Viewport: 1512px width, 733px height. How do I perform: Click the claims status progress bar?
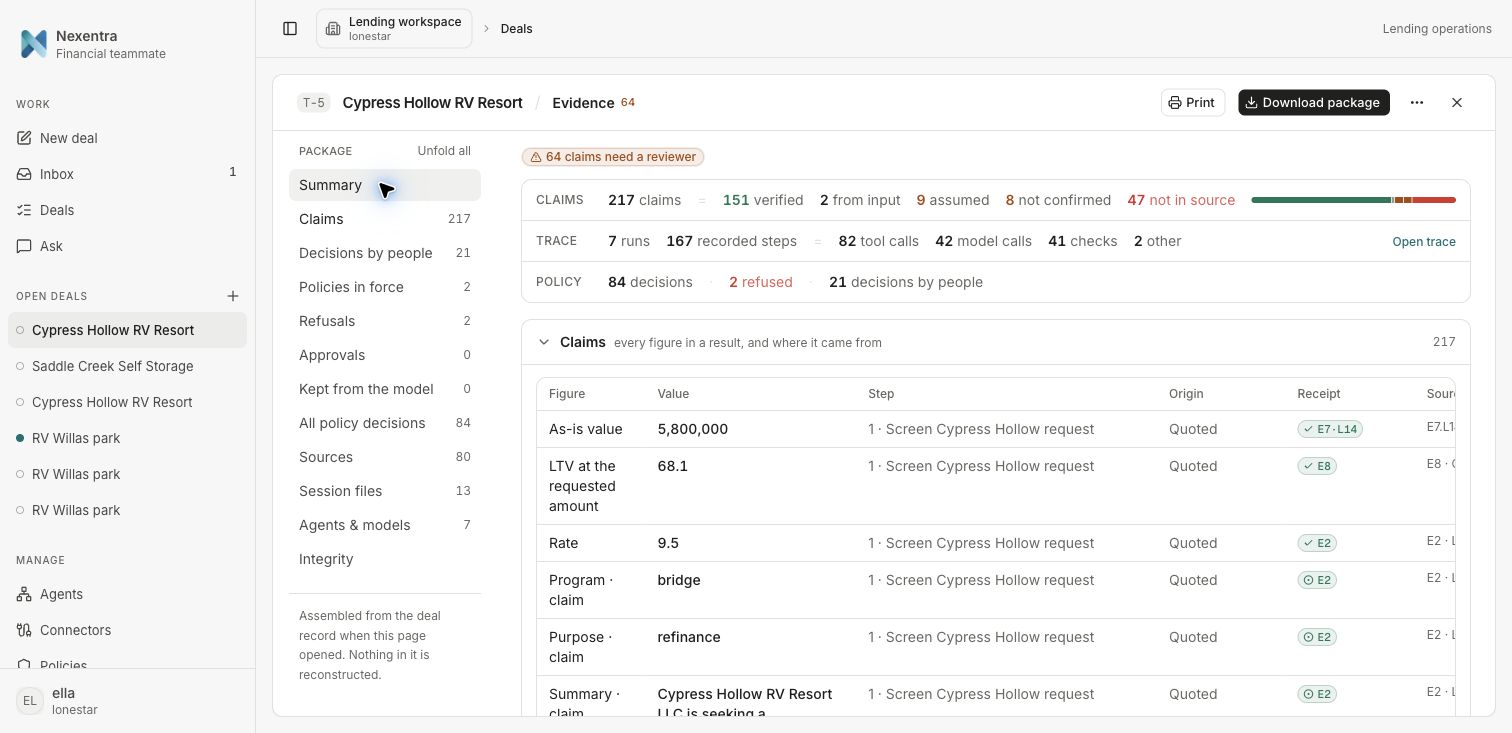[1353, 200]
